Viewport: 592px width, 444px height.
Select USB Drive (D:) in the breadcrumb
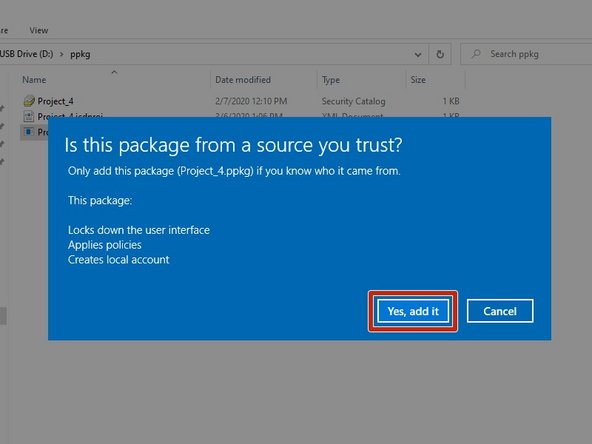coord(26,54)
